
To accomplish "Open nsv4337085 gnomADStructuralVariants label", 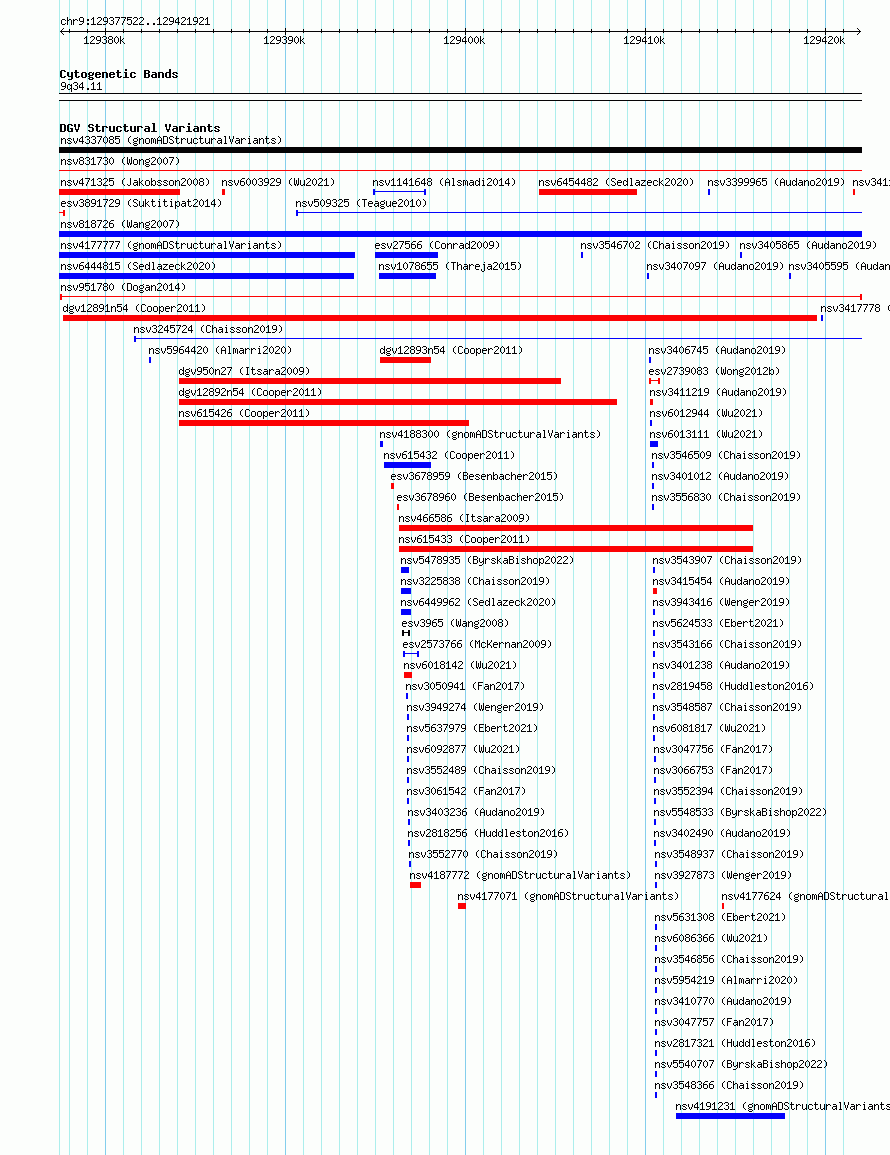I will click(x=171, y=140).
